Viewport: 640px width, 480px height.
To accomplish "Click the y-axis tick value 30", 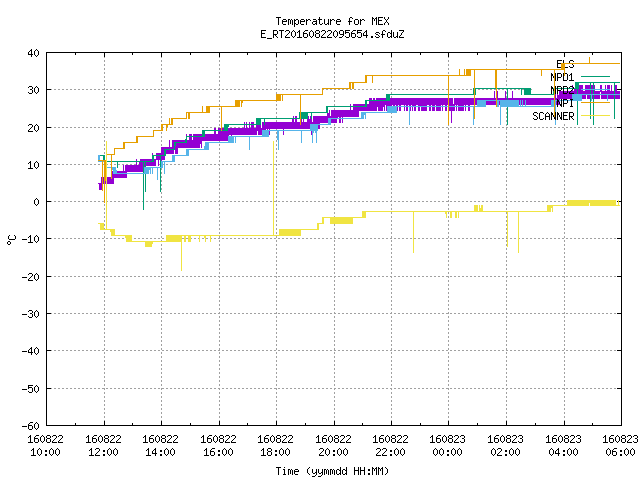I will [x=33, y=90].
